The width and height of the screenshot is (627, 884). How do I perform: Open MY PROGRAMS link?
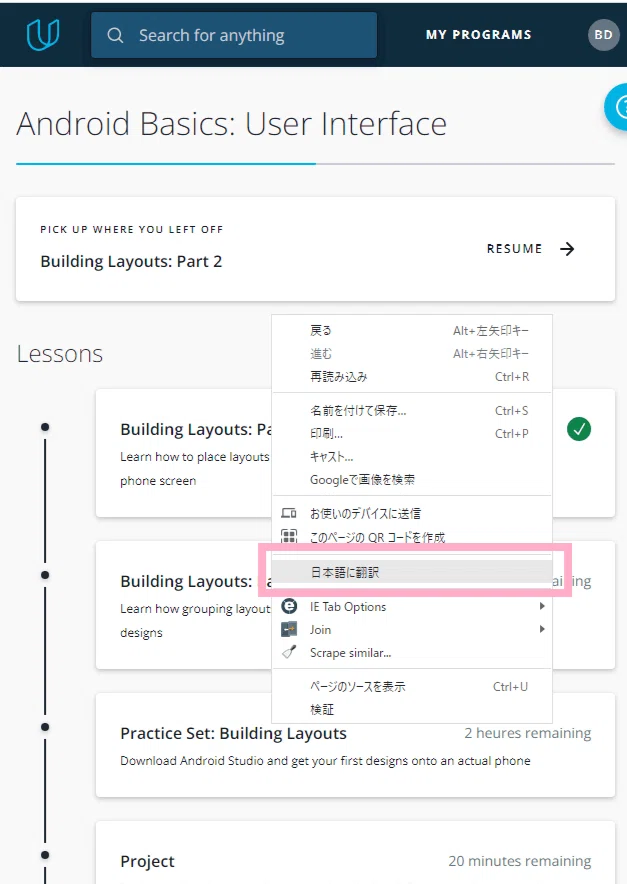coord(479,34)
